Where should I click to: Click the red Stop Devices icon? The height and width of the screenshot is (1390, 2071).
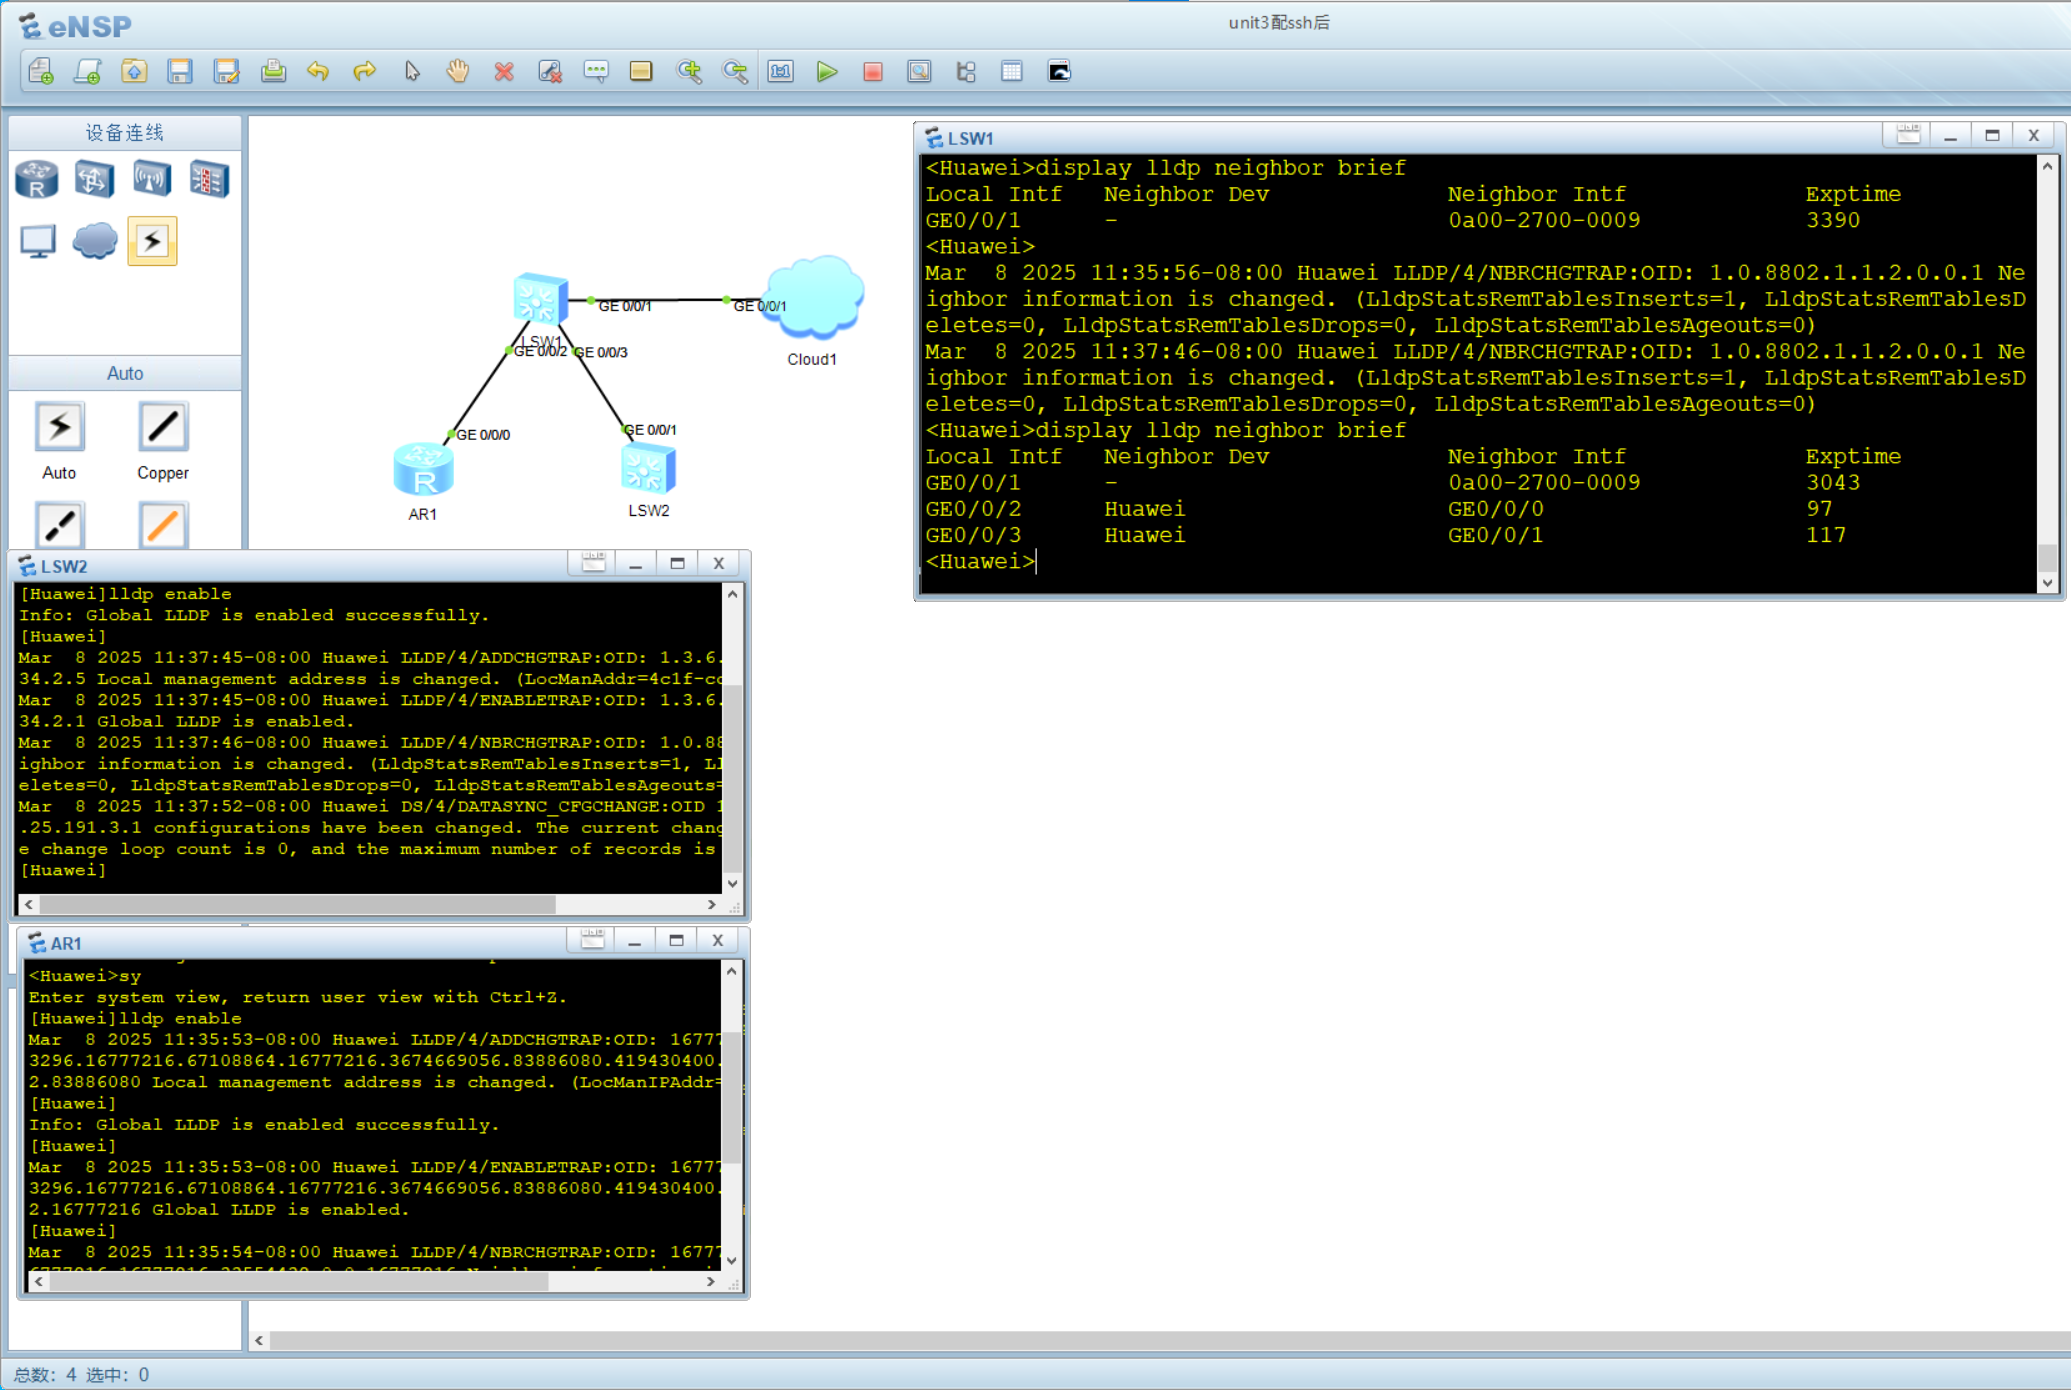tap(872, 72)
